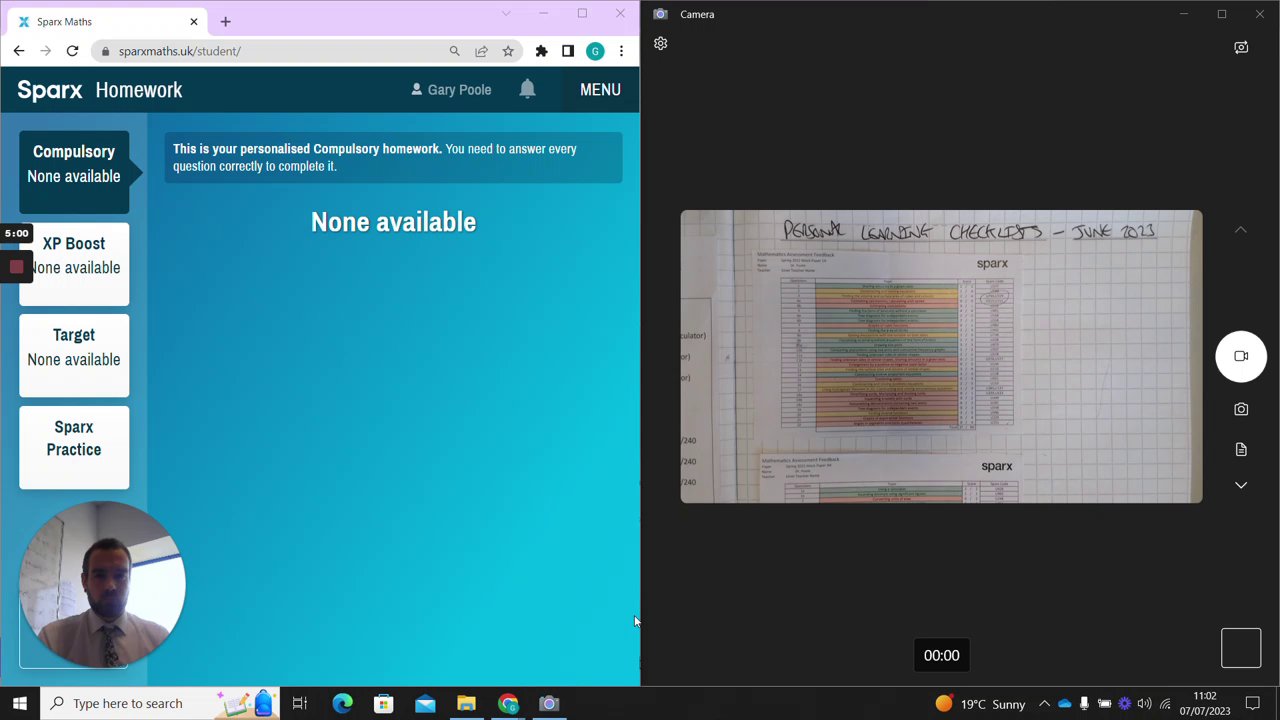Viewport: 1280px width, 720px height.
Task: Open the camera roll thumbnail square
Action: tap(1241, 648)
